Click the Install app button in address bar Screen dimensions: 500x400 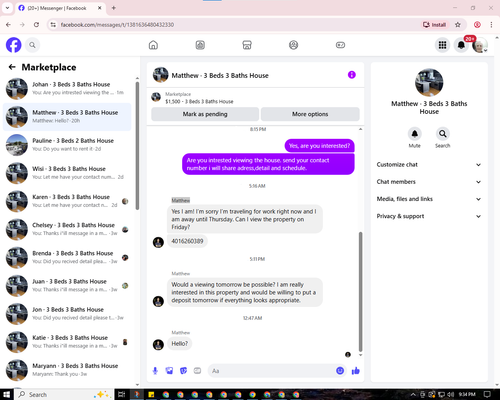(x=434, y=25)
